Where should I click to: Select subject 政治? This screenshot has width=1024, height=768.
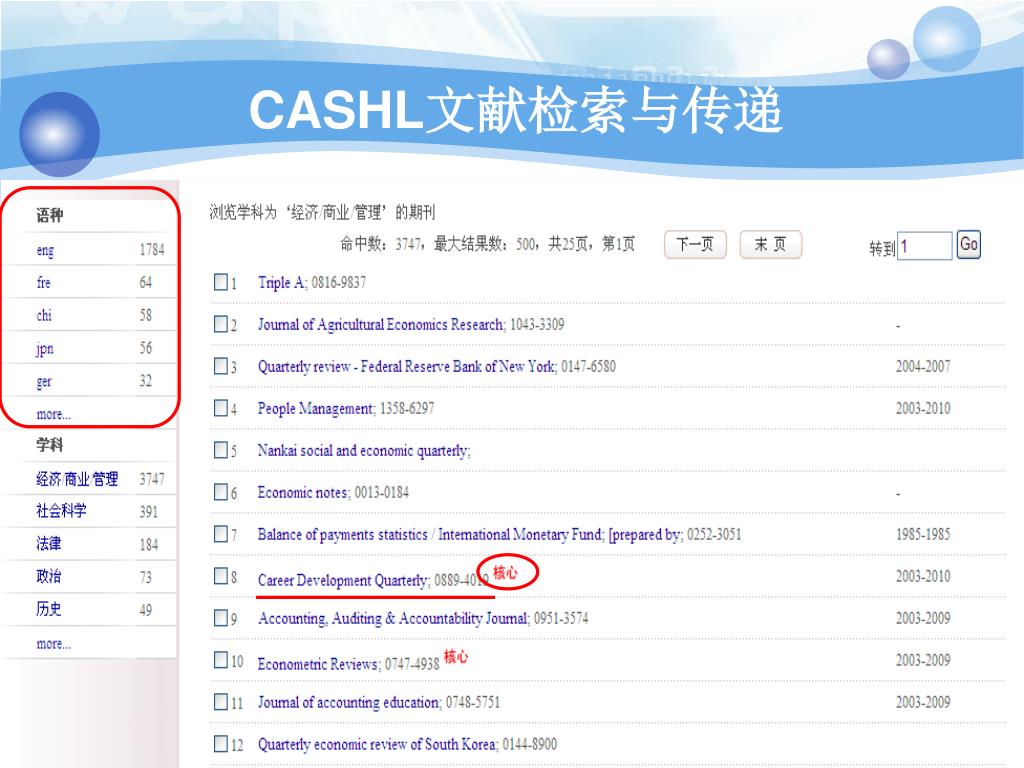tap(49, 576)
